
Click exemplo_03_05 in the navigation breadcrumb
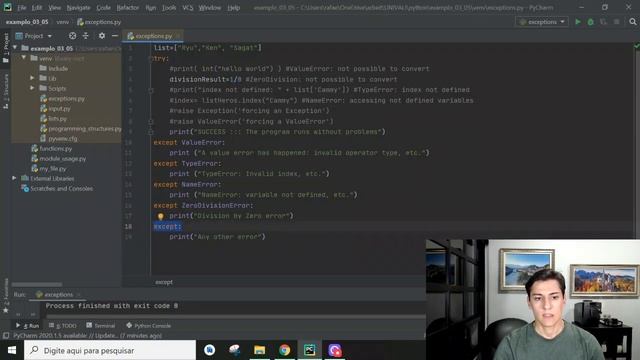point(27,22)
